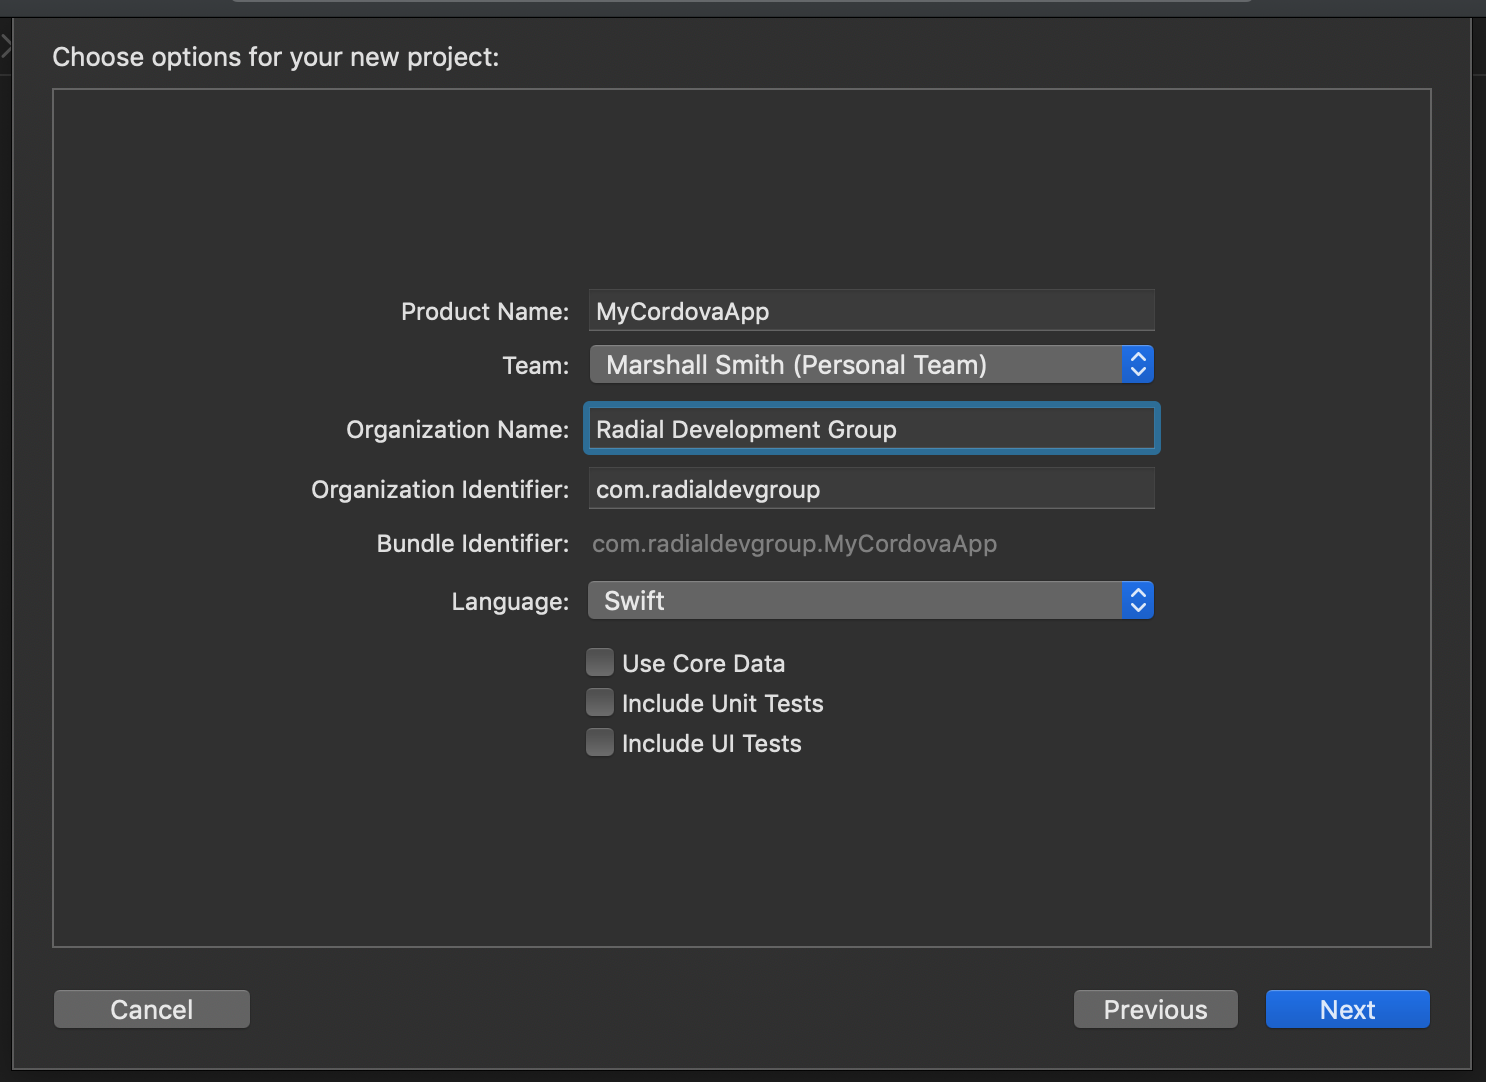
Task: Click the Organization Identifier field with com.radialdevgroup
Action: pyautogui.click(x=870, y=489)
